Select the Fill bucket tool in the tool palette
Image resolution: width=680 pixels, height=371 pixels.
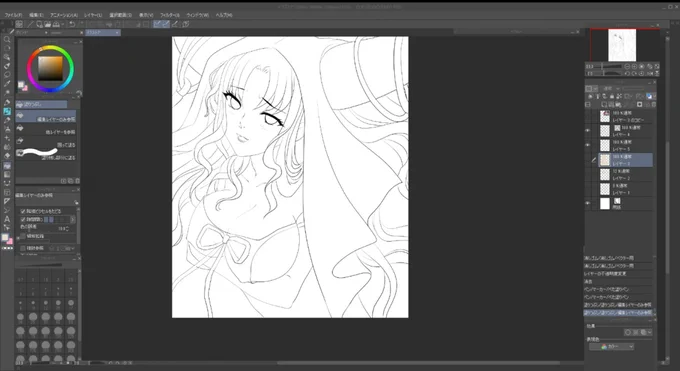7,165
